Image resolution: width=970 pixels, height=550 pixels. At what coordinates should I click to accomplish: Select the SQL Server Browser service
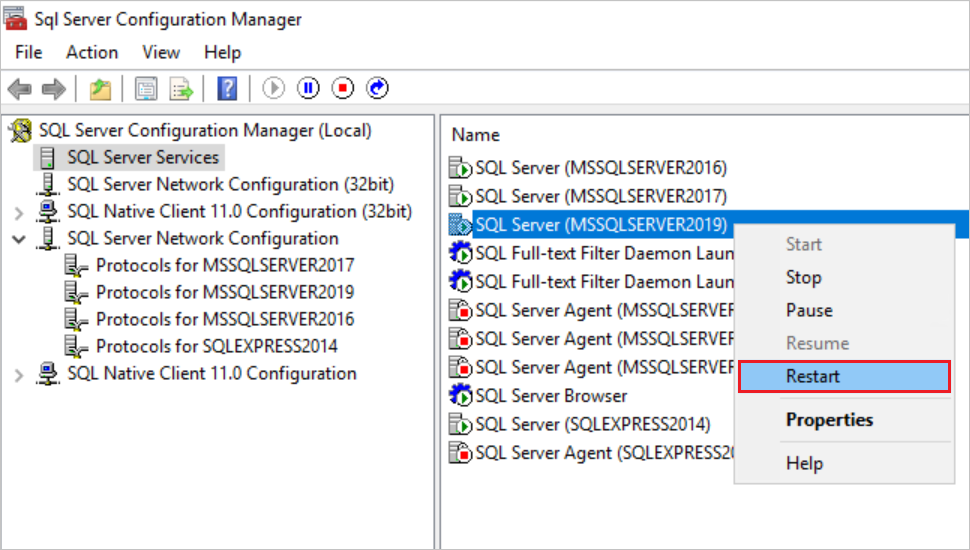point(550,396)
